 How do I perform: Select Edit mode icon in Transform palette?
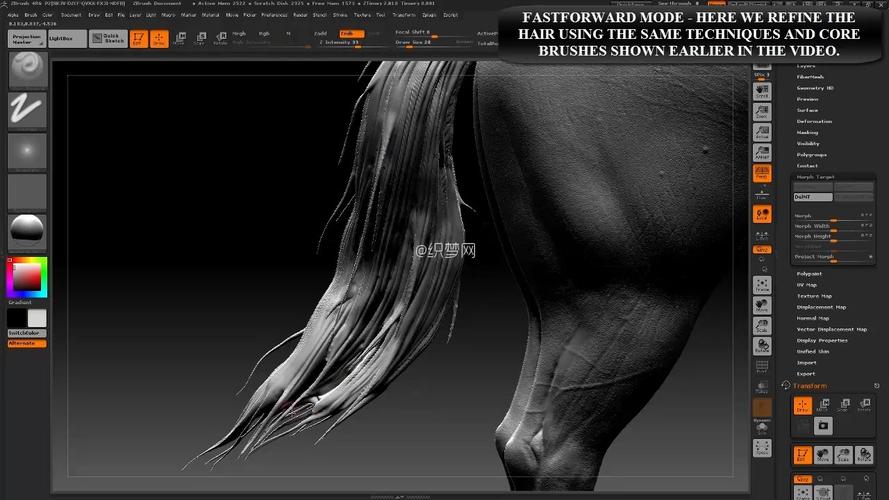pyautogui.click(x=802, y=455)
